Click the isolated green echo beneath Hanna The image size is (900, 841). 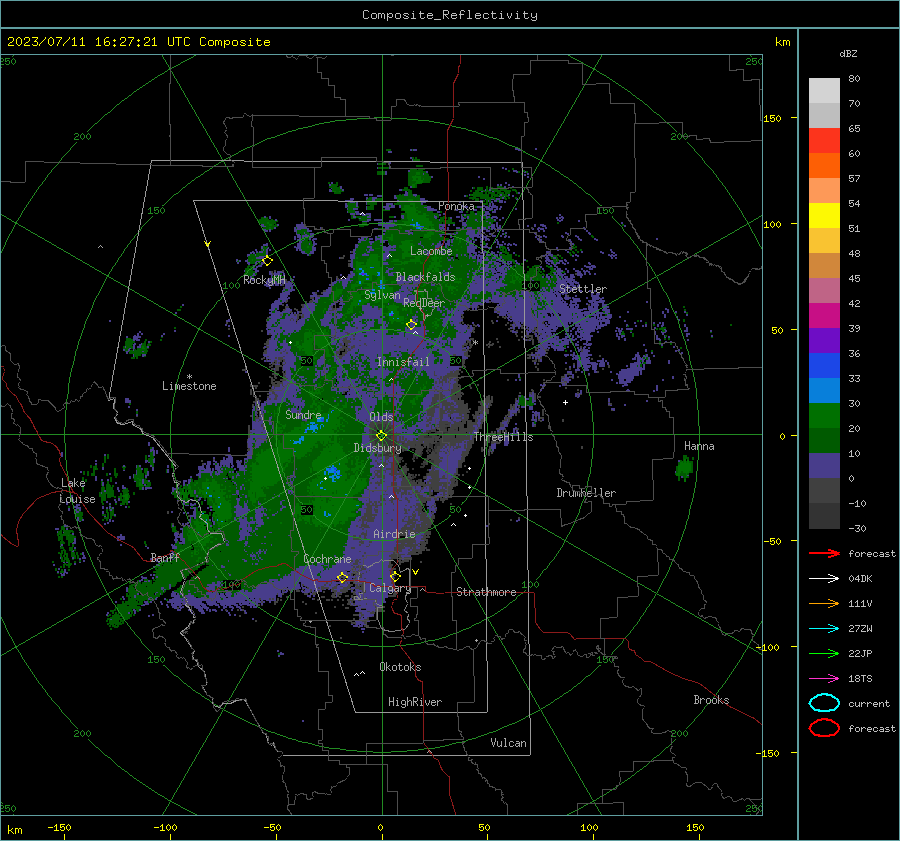tap(684, 467)
